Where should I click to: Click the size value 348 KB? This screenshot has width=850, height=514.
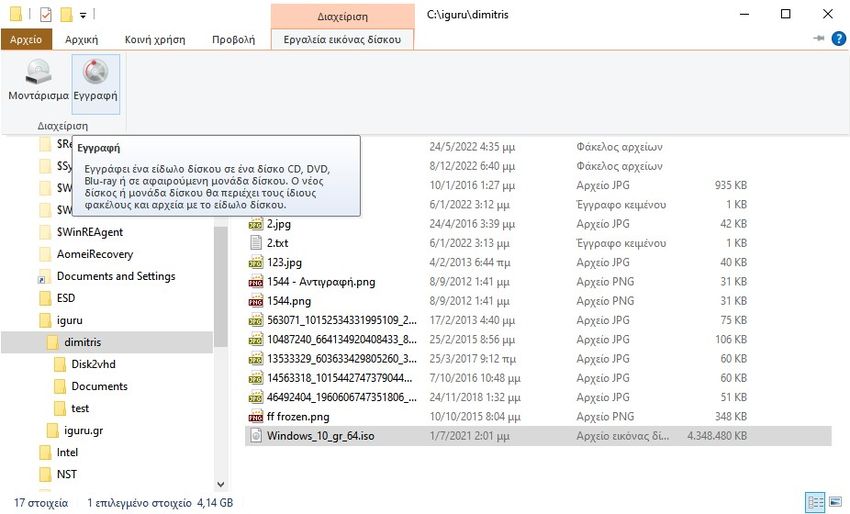(731, 417)
